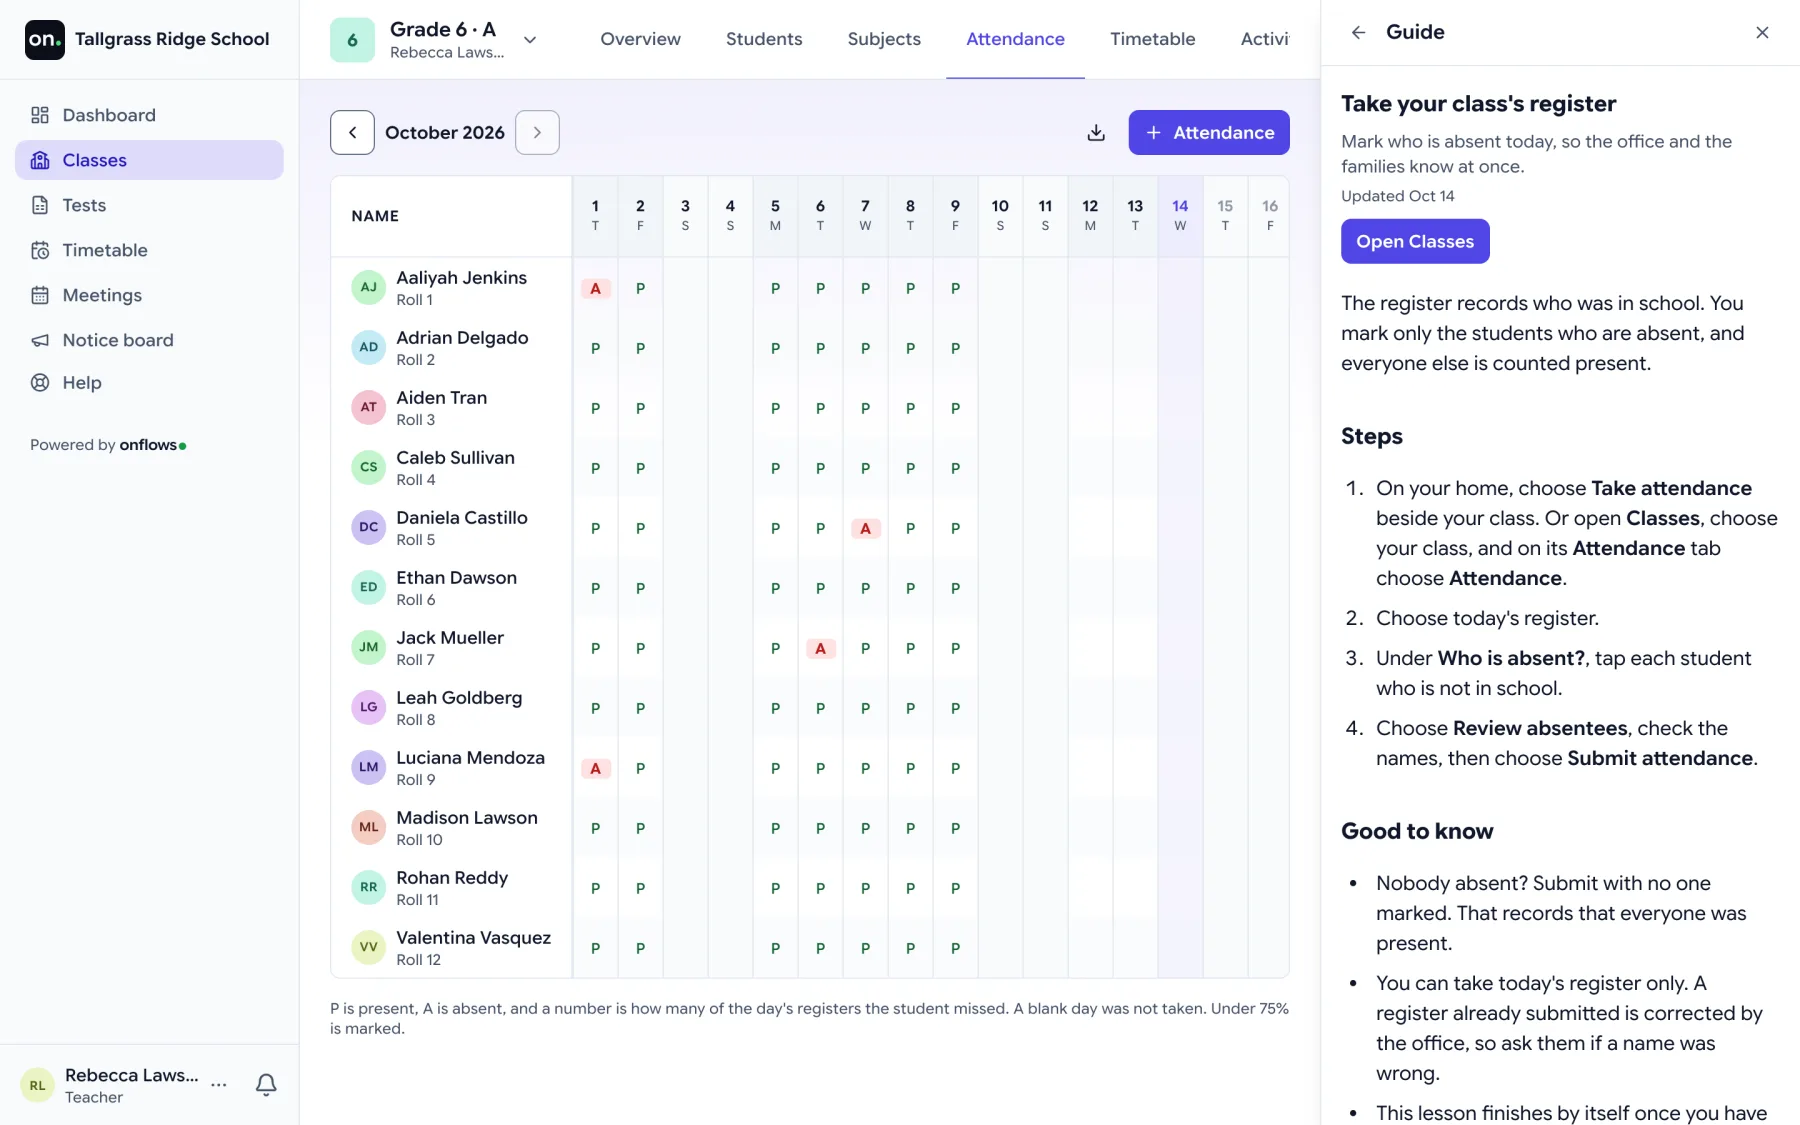Click Open Classes in the Guide
The width and height of the screenshot is (1800, 1125).
1415,241
